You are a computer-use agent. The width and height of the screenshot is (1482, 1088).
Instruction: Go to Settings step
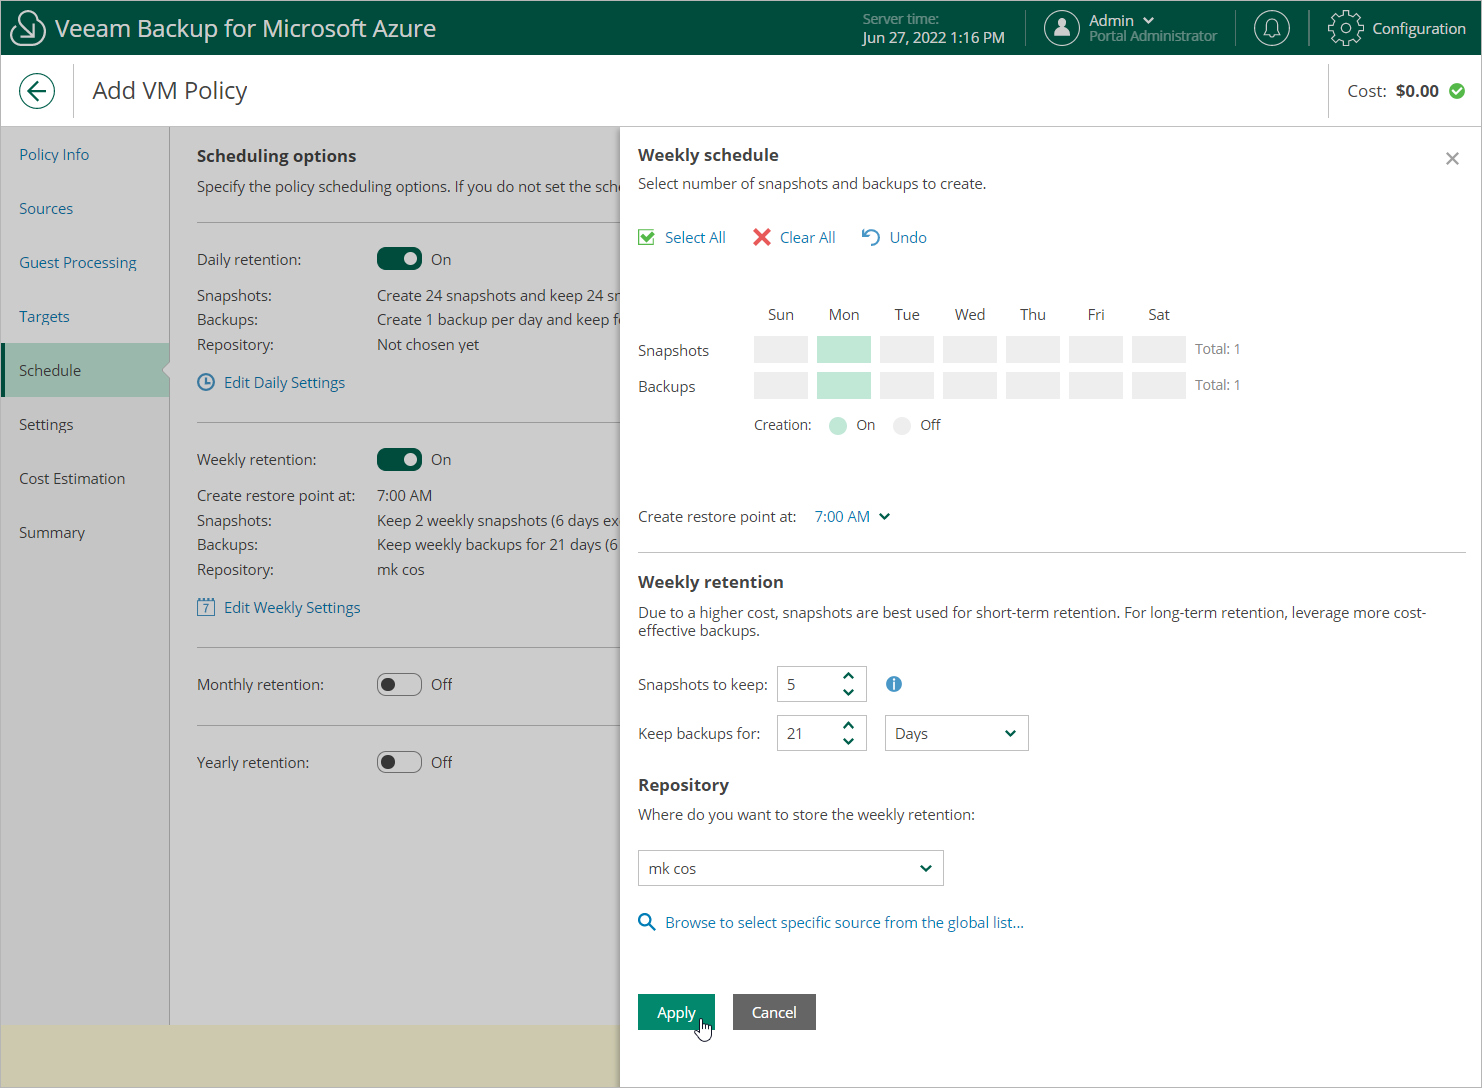[x=46, y=424]
